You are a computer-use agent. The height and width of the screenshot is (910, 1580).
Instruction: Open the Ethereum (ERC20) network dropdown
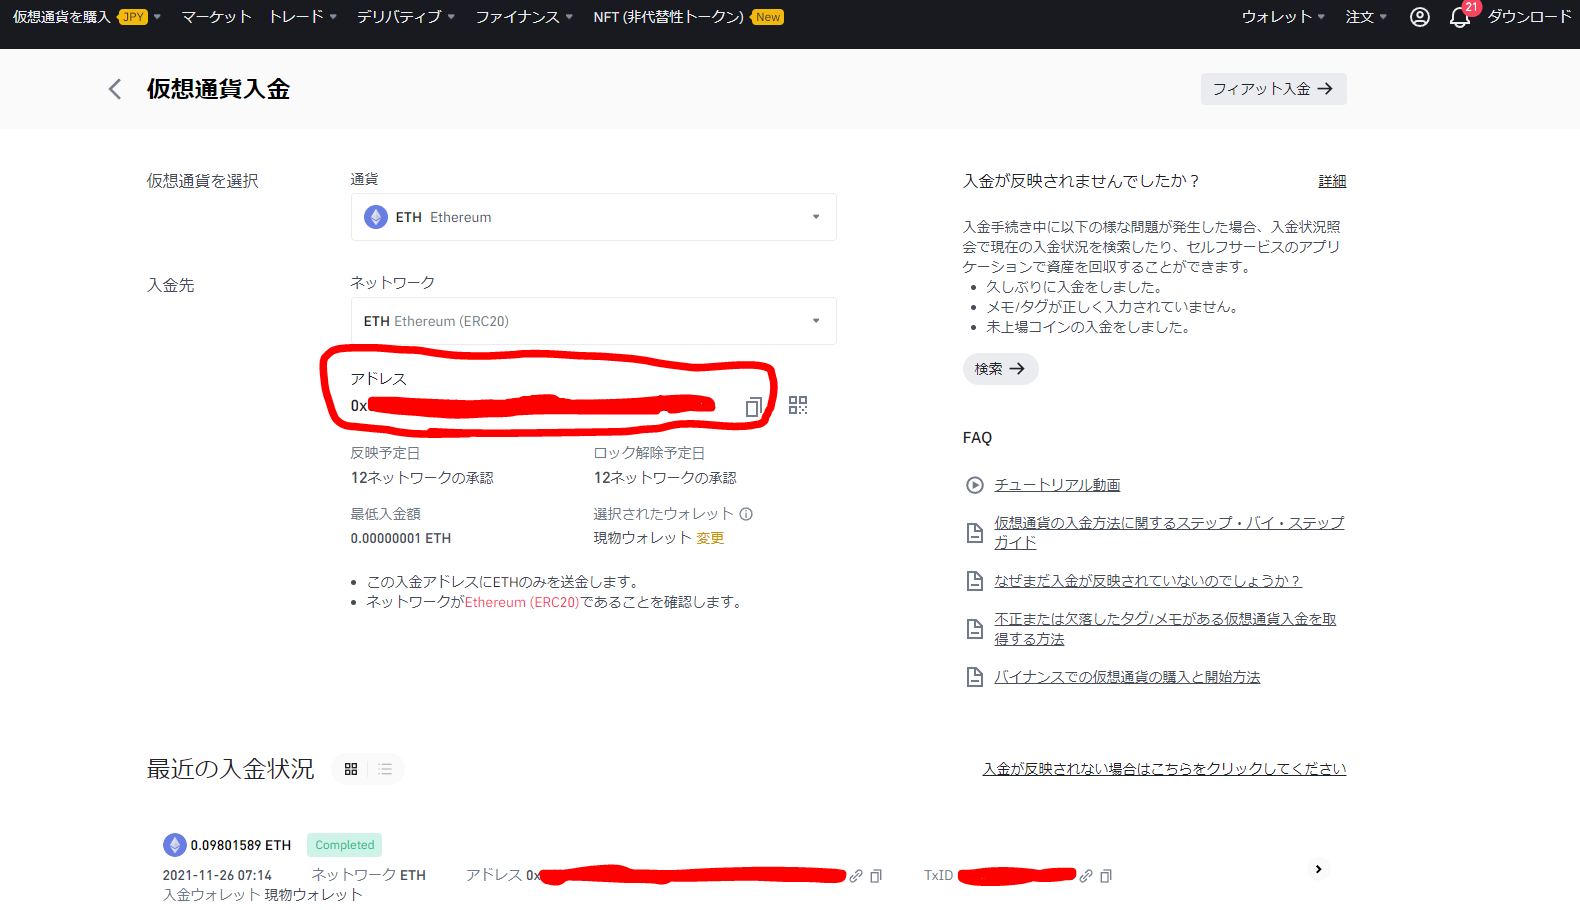click(x=593, y=321)
